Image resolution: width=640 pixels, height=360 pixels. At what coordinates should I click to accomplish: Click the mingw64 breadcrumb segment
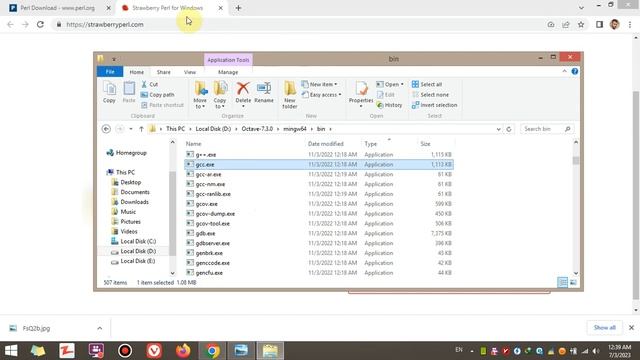coord(295,129)
